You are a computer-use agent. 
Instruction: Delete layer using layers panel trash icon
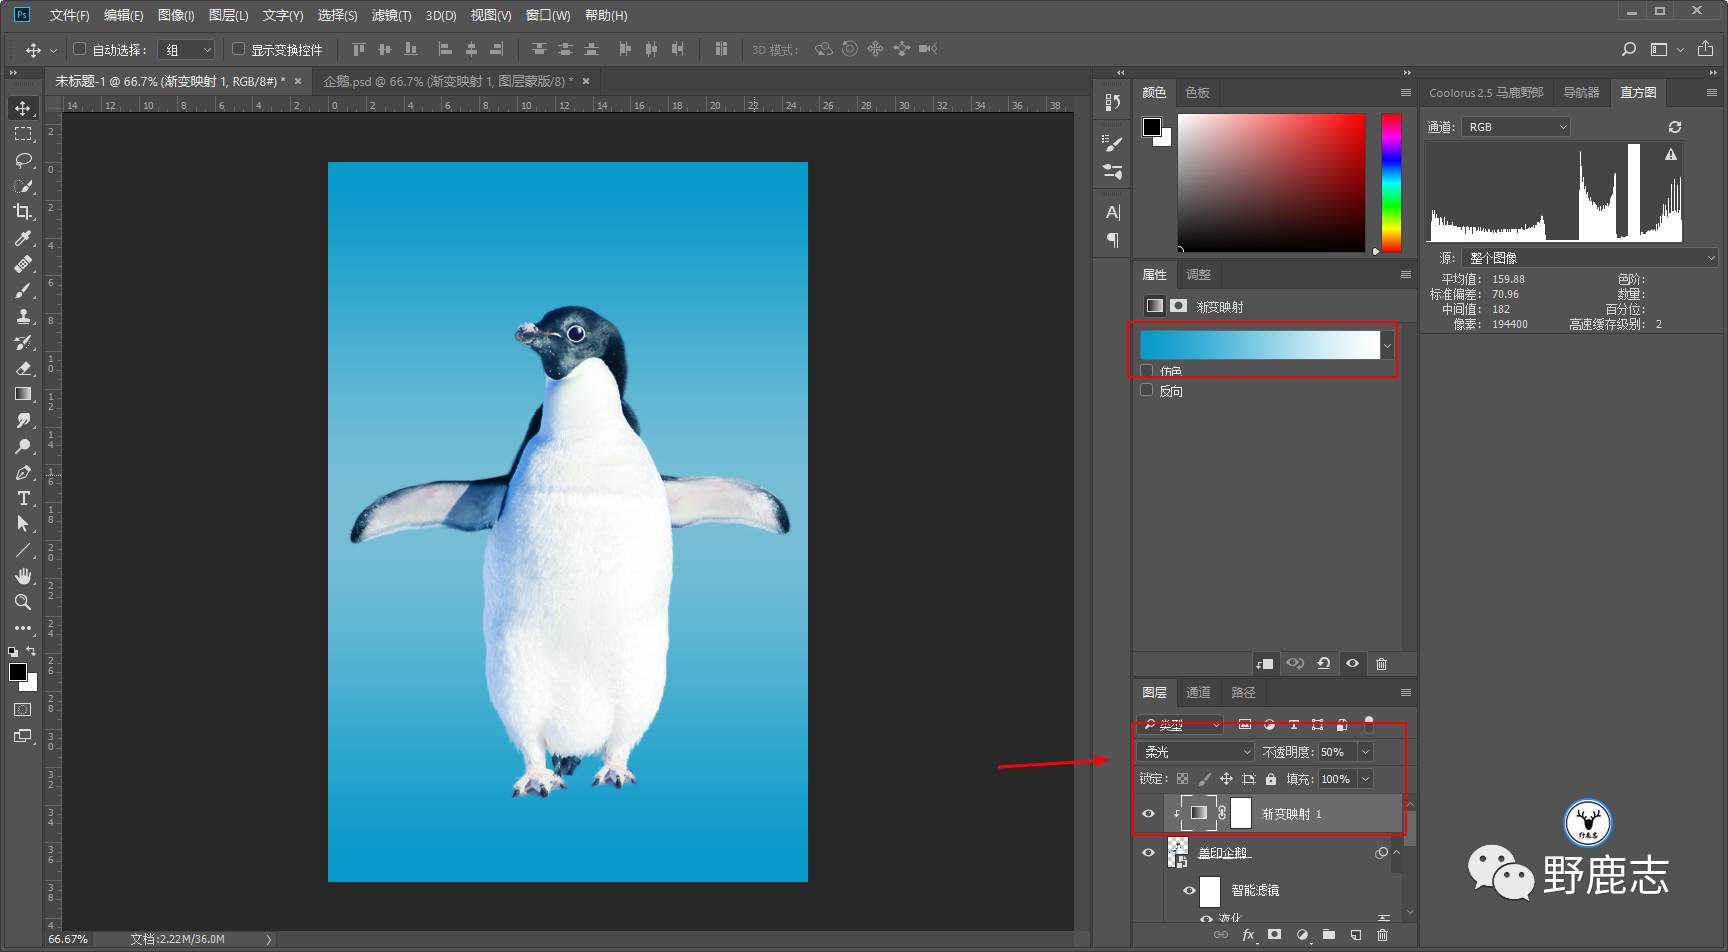(1382, 935)
